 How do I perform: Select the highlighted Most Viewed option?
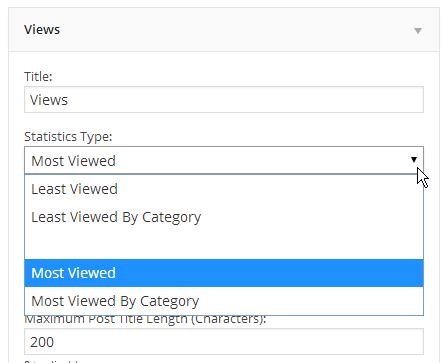click(224, 273)
